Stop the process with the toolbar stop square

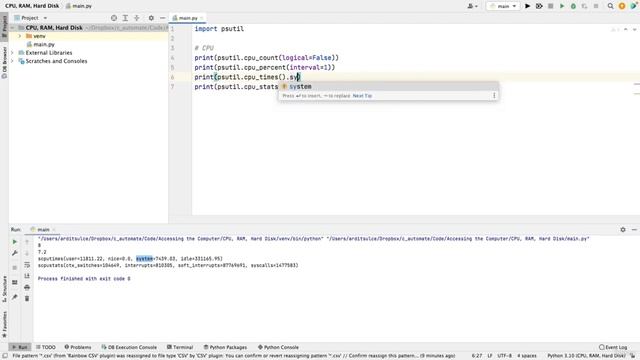[x=550, y=6]
